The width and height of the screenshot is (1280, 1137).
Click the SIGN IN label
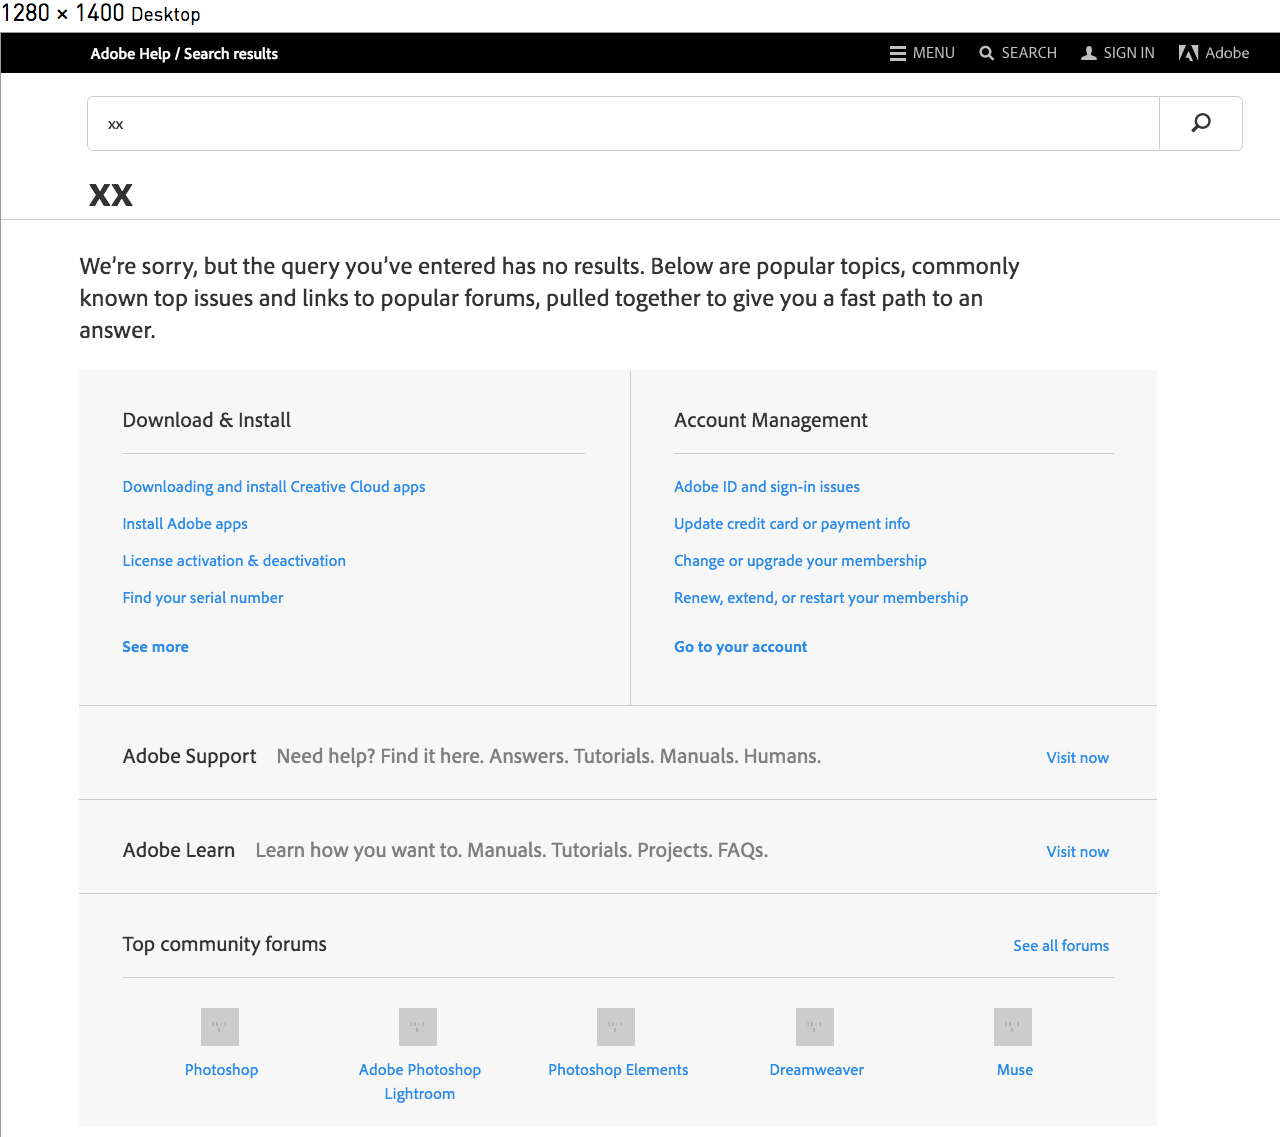pos(1129,53)
